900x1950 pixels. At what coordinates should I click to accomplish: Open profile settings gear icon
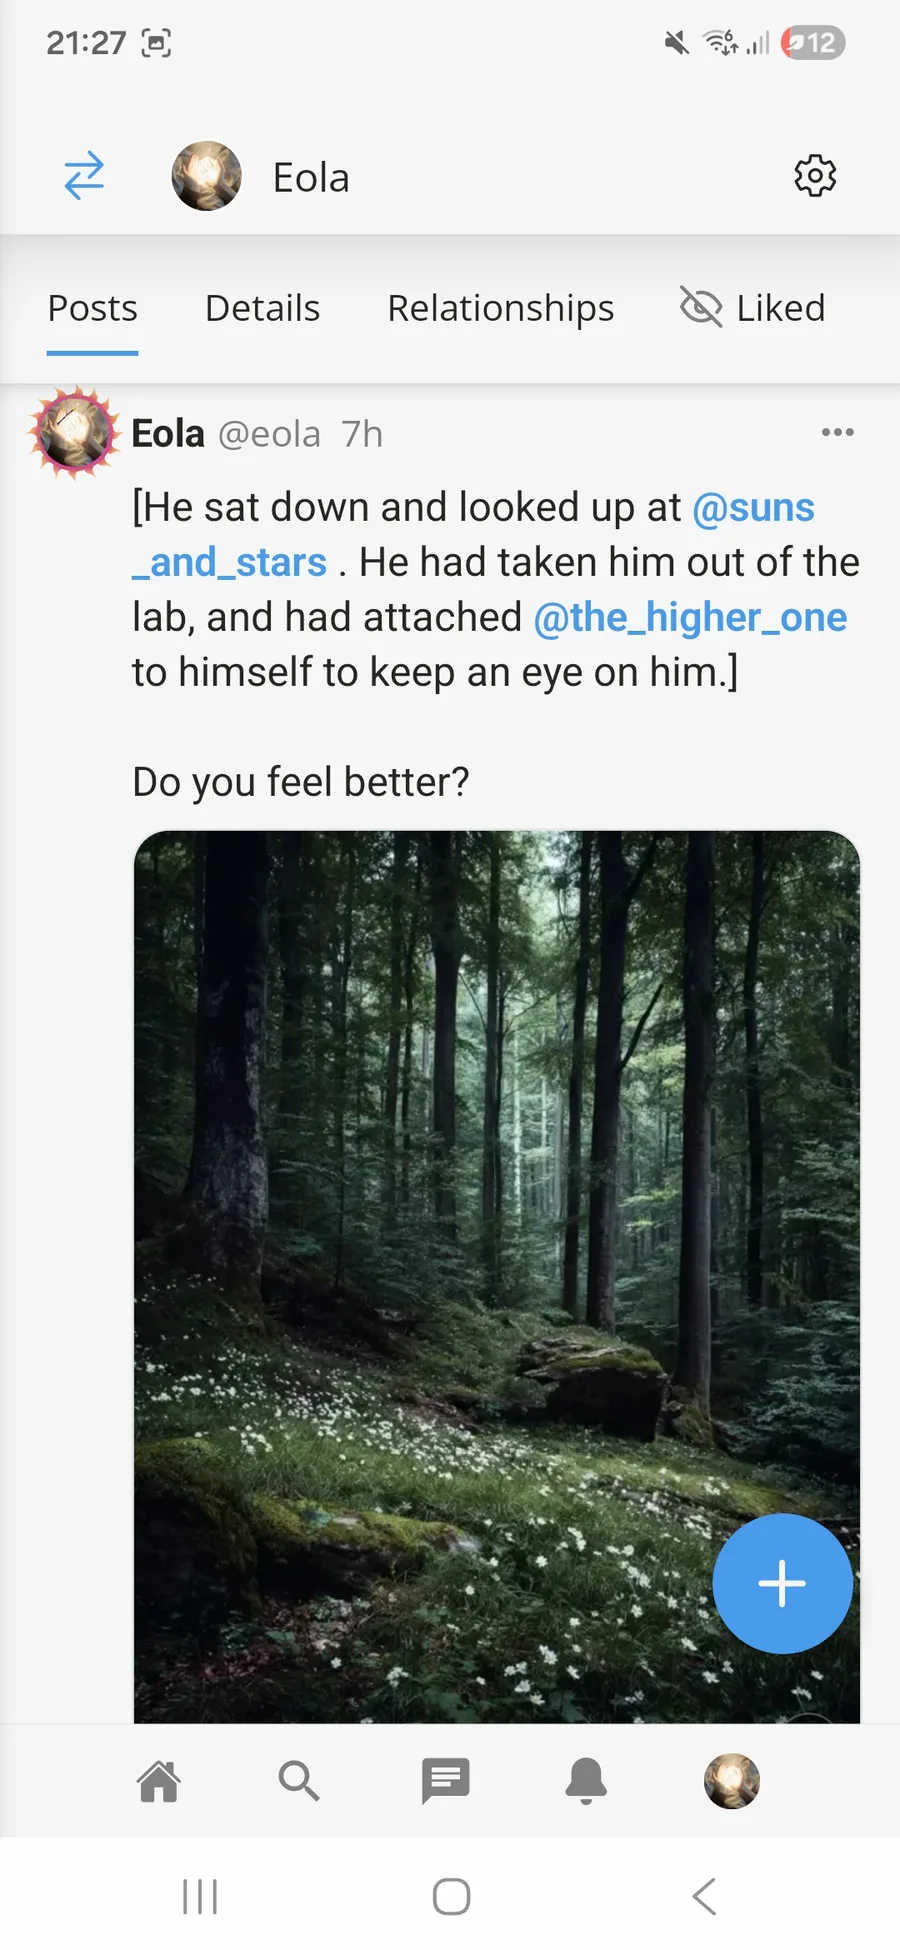pos(815,176)
